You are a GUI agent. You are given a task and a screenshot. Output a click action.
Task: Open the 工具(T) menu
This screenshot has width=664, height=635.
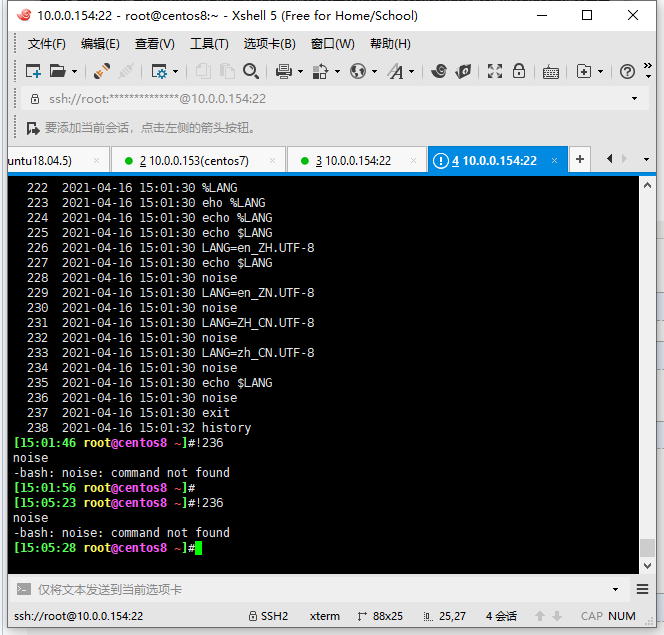[x=209, y=44]
